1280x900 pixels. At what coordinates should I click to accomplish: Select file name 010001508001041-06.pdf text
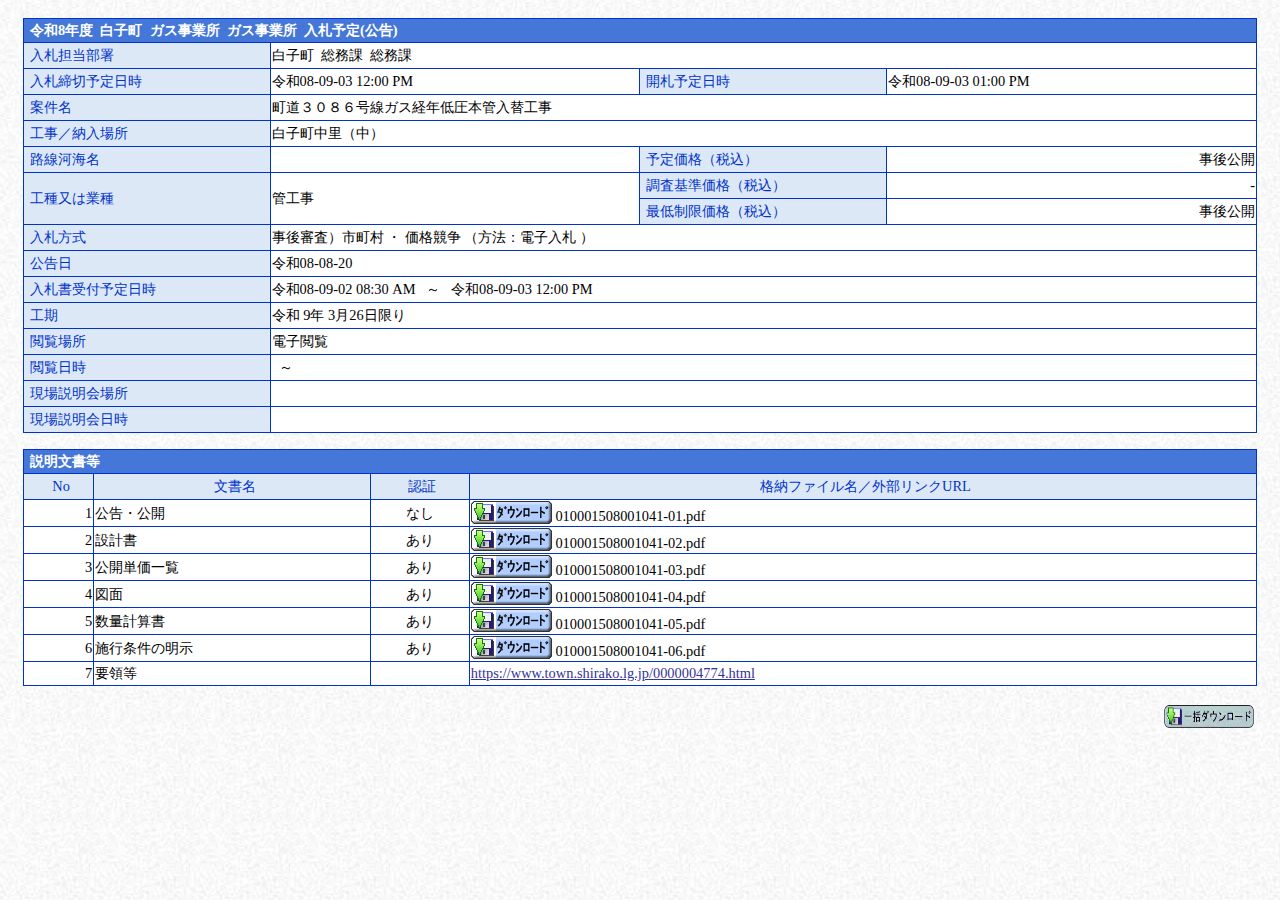(x=630, y=651)
